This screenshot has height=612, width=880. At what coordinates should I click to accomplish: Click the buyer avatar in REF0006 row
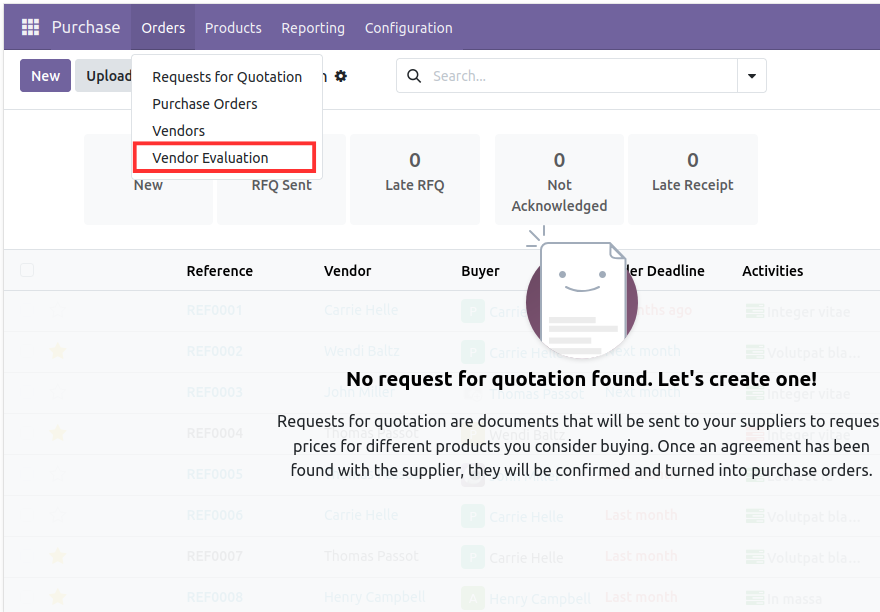pyautogui.click(x=473, y=516)
